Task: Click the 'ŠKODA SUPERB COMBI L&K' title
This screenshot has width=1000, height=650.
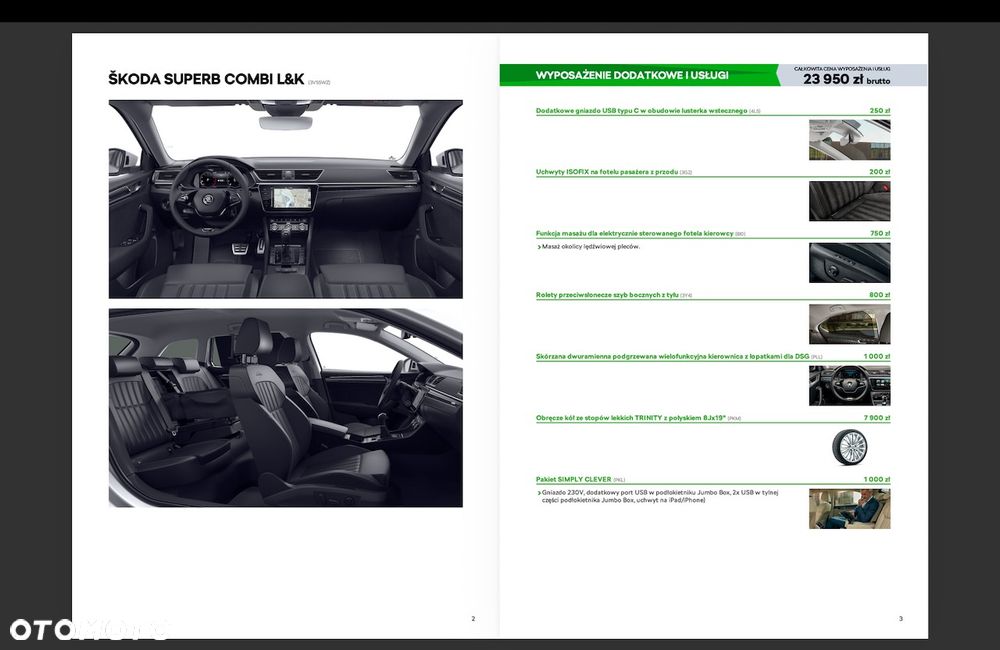Action: [x=206, y=79]
